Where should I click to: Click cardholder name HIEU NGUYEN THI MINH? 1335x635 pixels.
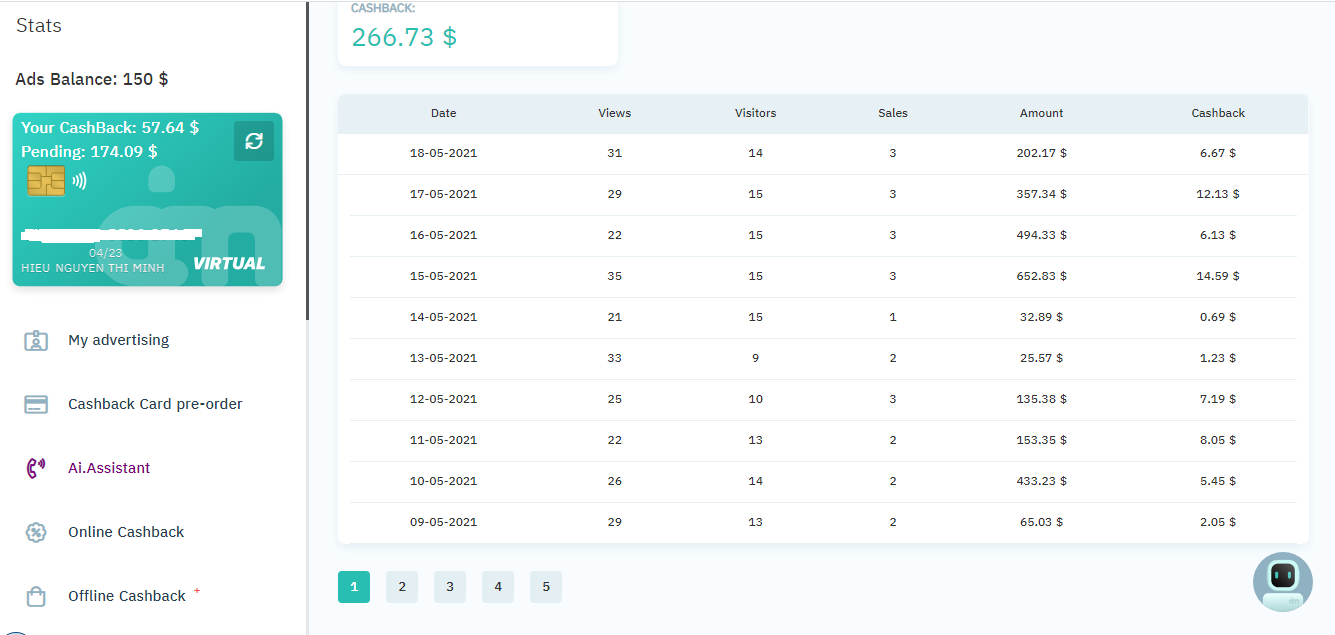point(91,268)
